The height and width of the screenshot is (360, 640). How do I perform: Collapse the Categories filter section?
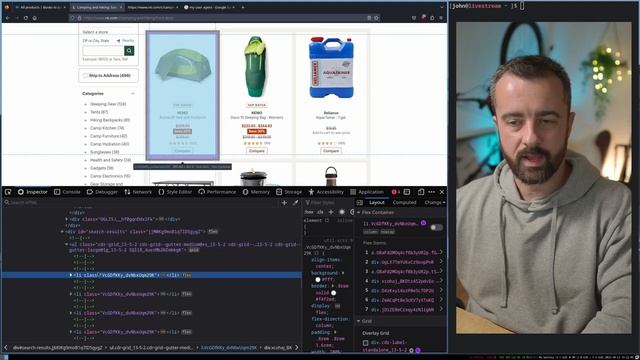(133, 93)
